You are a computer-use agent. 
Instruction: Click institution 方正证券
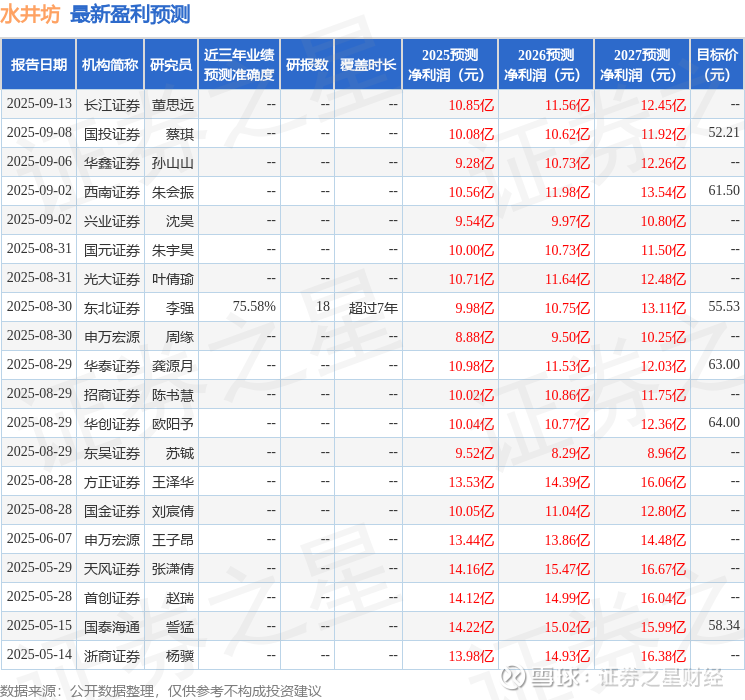[x=112, y=482]
